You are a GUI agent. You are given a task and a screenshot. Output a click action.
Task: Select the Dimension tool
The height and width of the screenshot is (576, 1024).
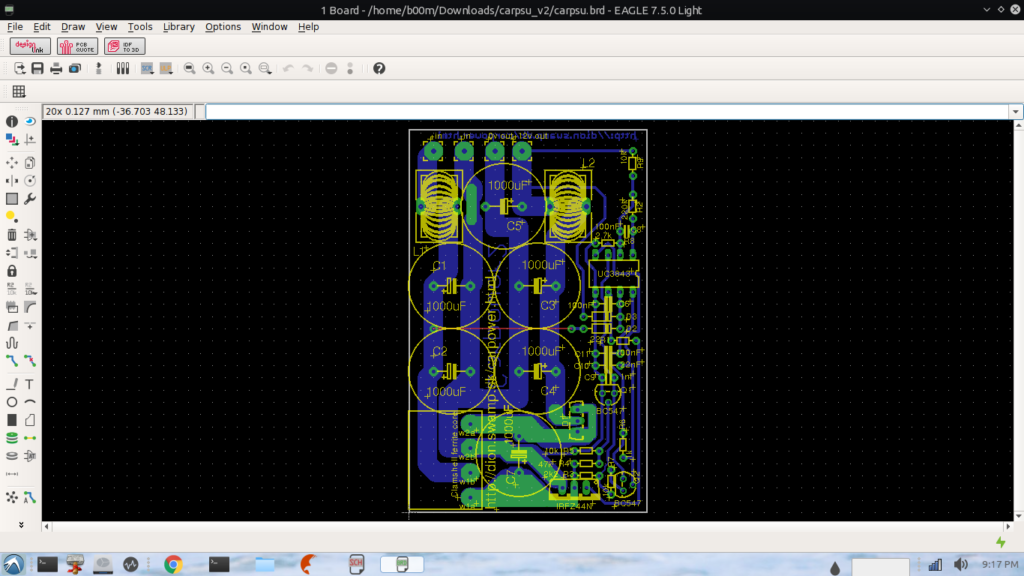tap(12, 474)
